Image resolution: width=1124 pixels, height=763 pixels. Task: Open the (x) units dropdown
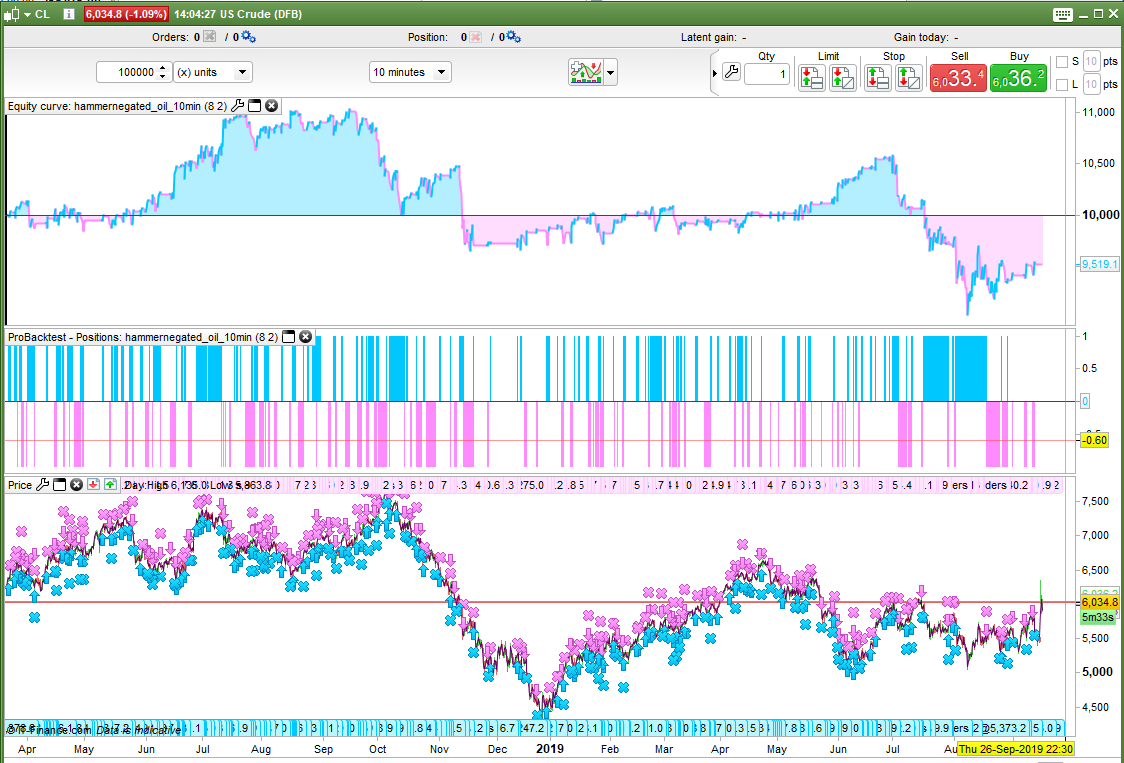tap(212, 72)
